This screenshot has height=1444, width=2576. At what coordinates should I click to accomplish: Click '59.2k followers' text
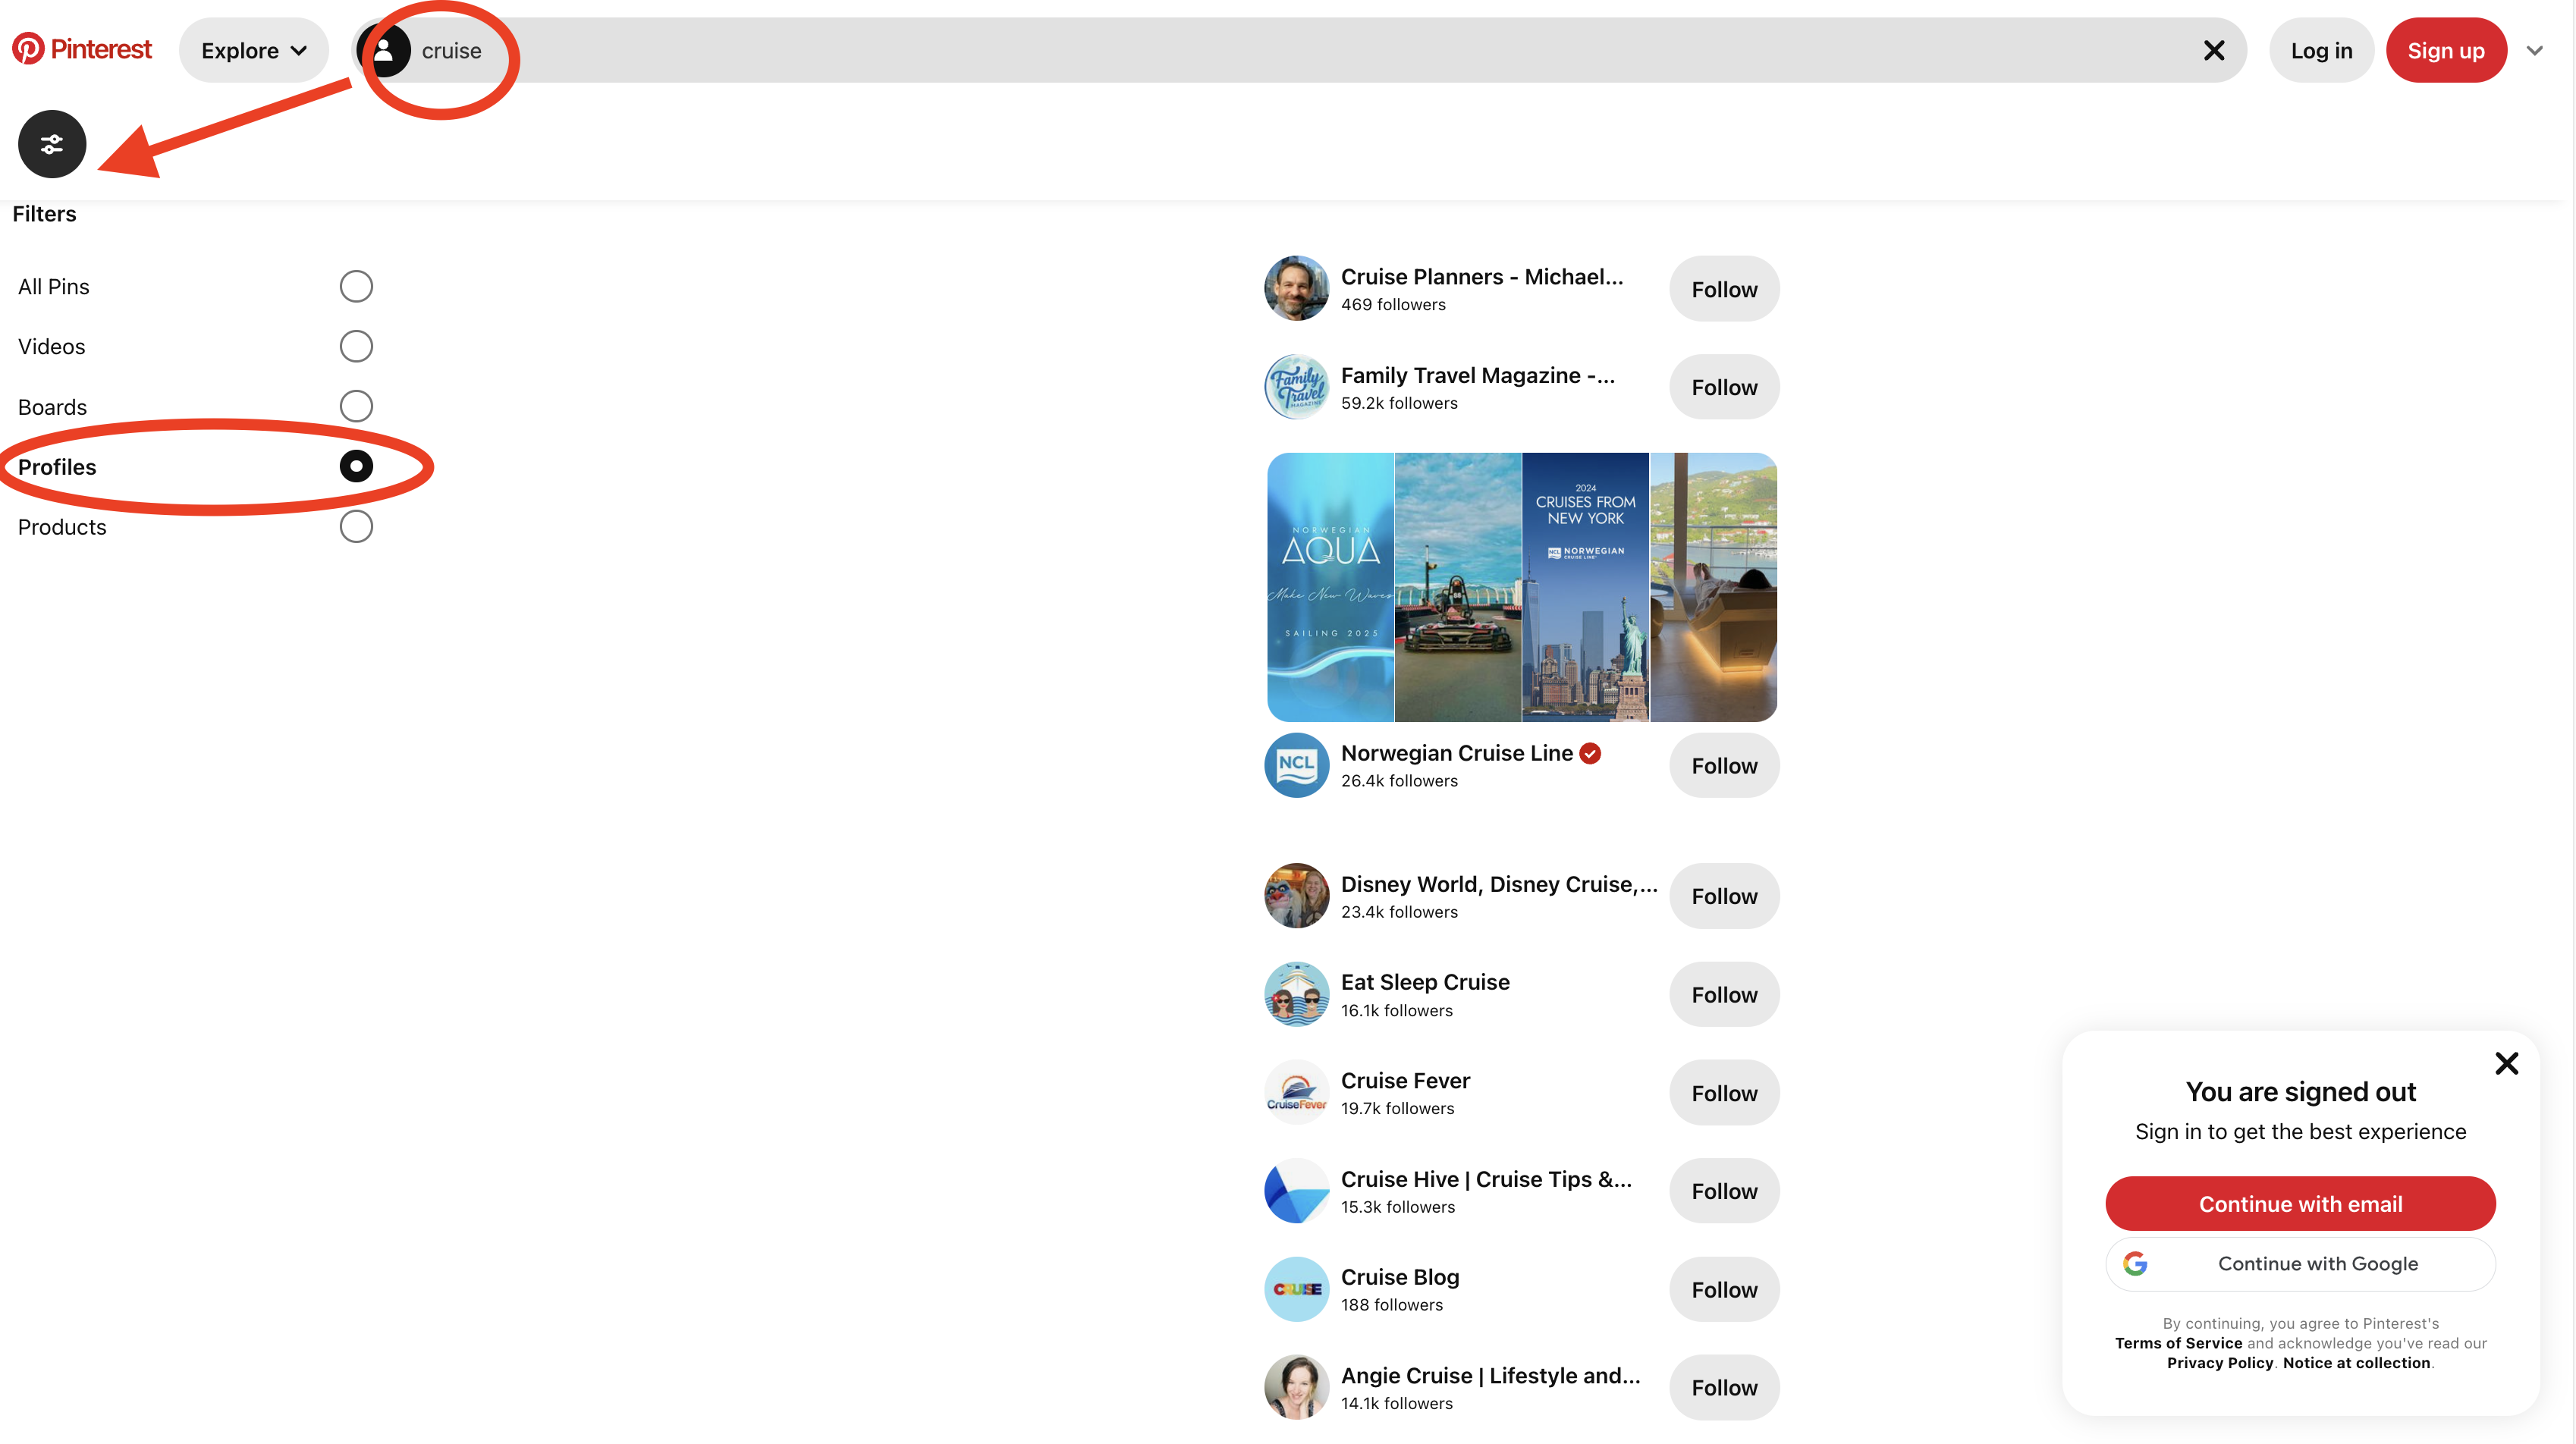[x=1399, y=403]
